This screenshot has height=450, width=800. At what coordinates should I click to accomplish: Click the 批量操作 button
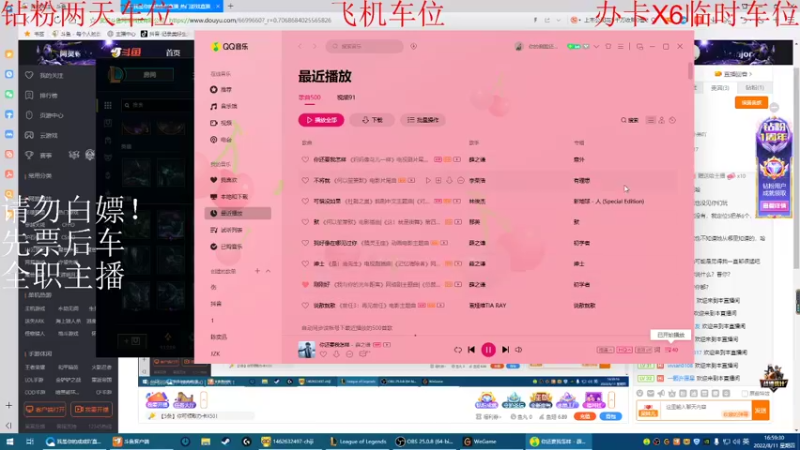pos(423,120)
